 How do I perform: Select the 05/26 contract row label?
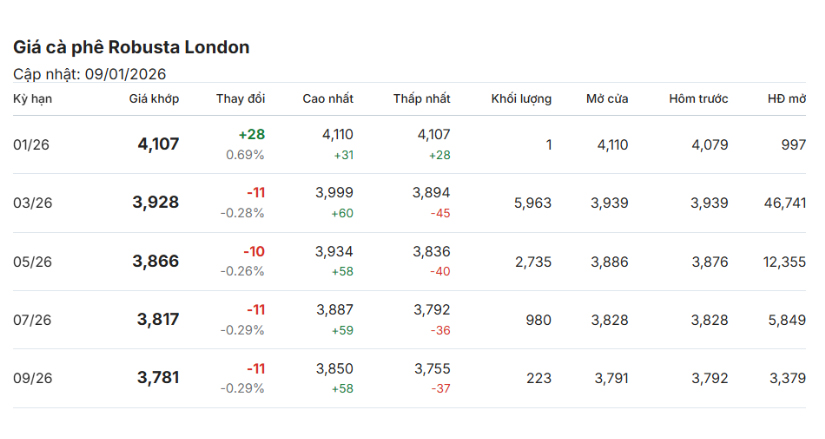31,262
